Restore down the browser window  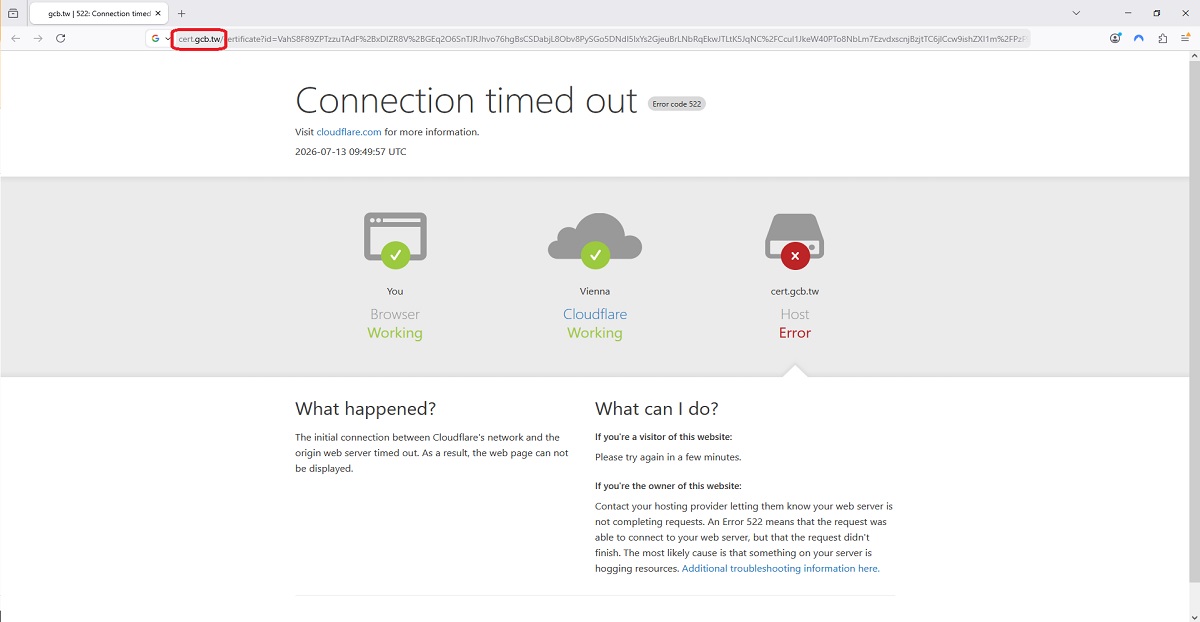point(1157,13)
